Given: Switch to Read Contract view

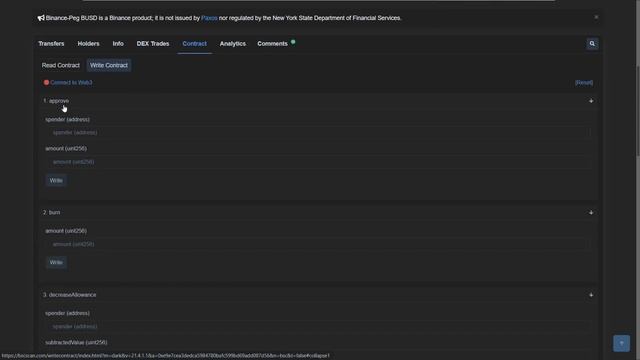Looking at the screenshot, I should point(60,65).
